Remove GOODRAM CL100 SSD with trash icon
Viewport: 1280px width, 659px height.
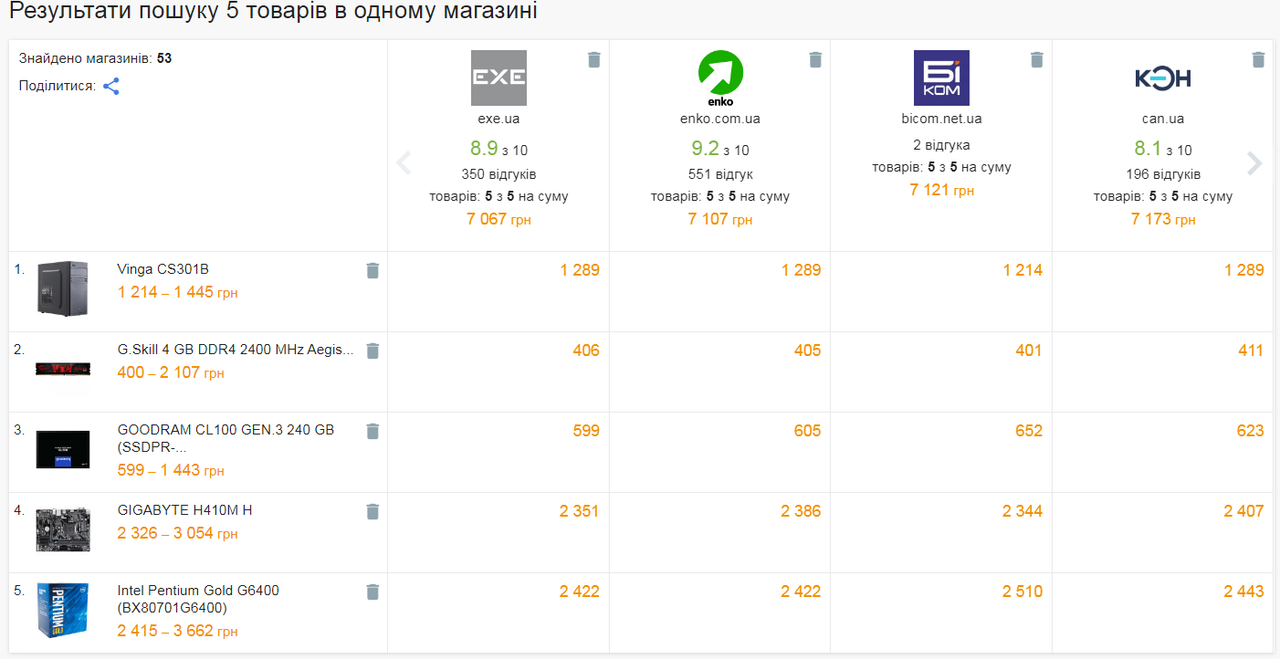coord(373,431)
